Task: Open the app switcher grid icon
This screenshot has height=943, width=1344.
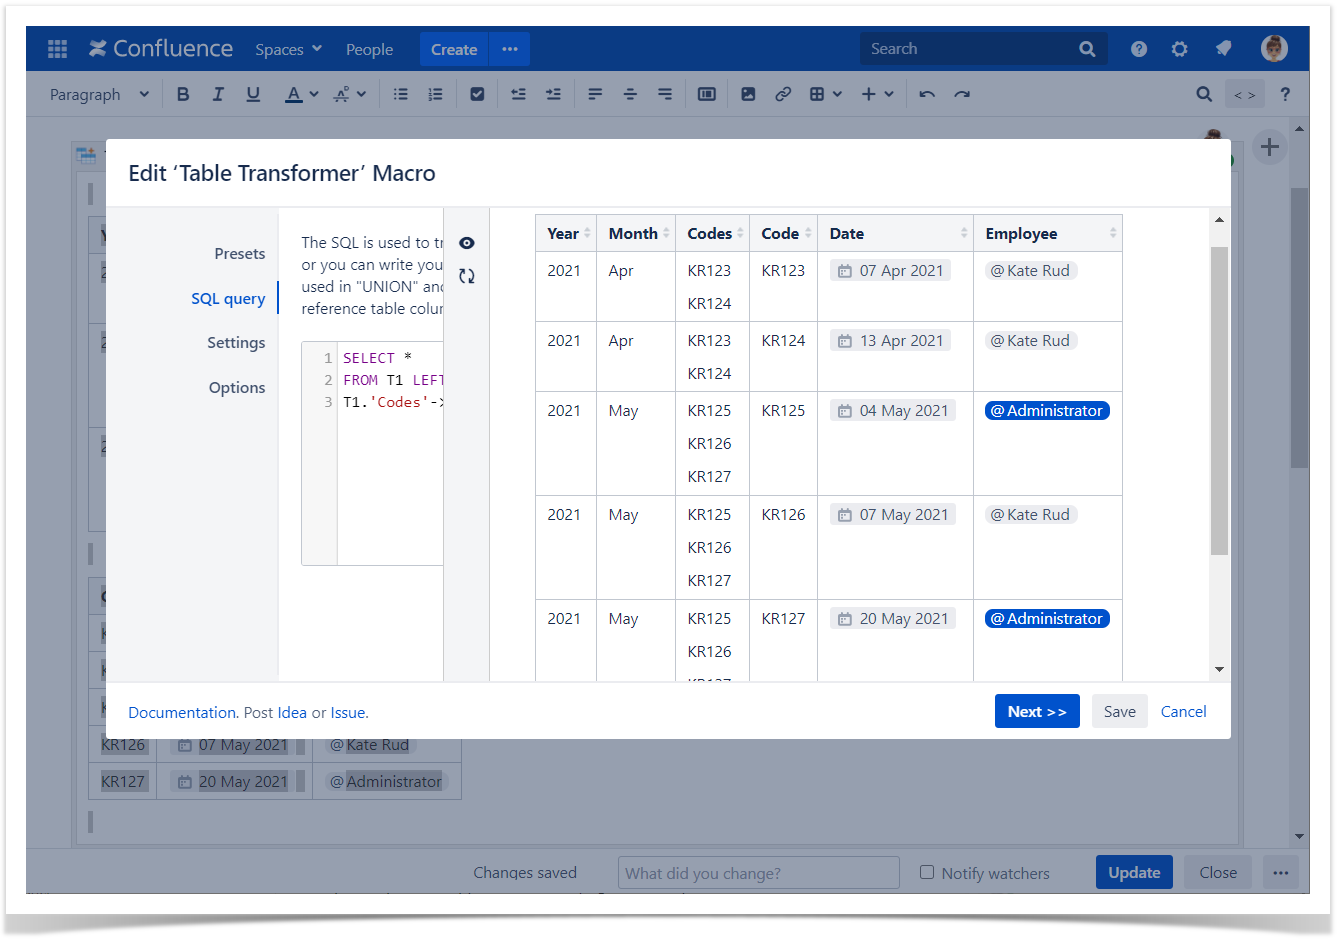Action: point(57,49)
